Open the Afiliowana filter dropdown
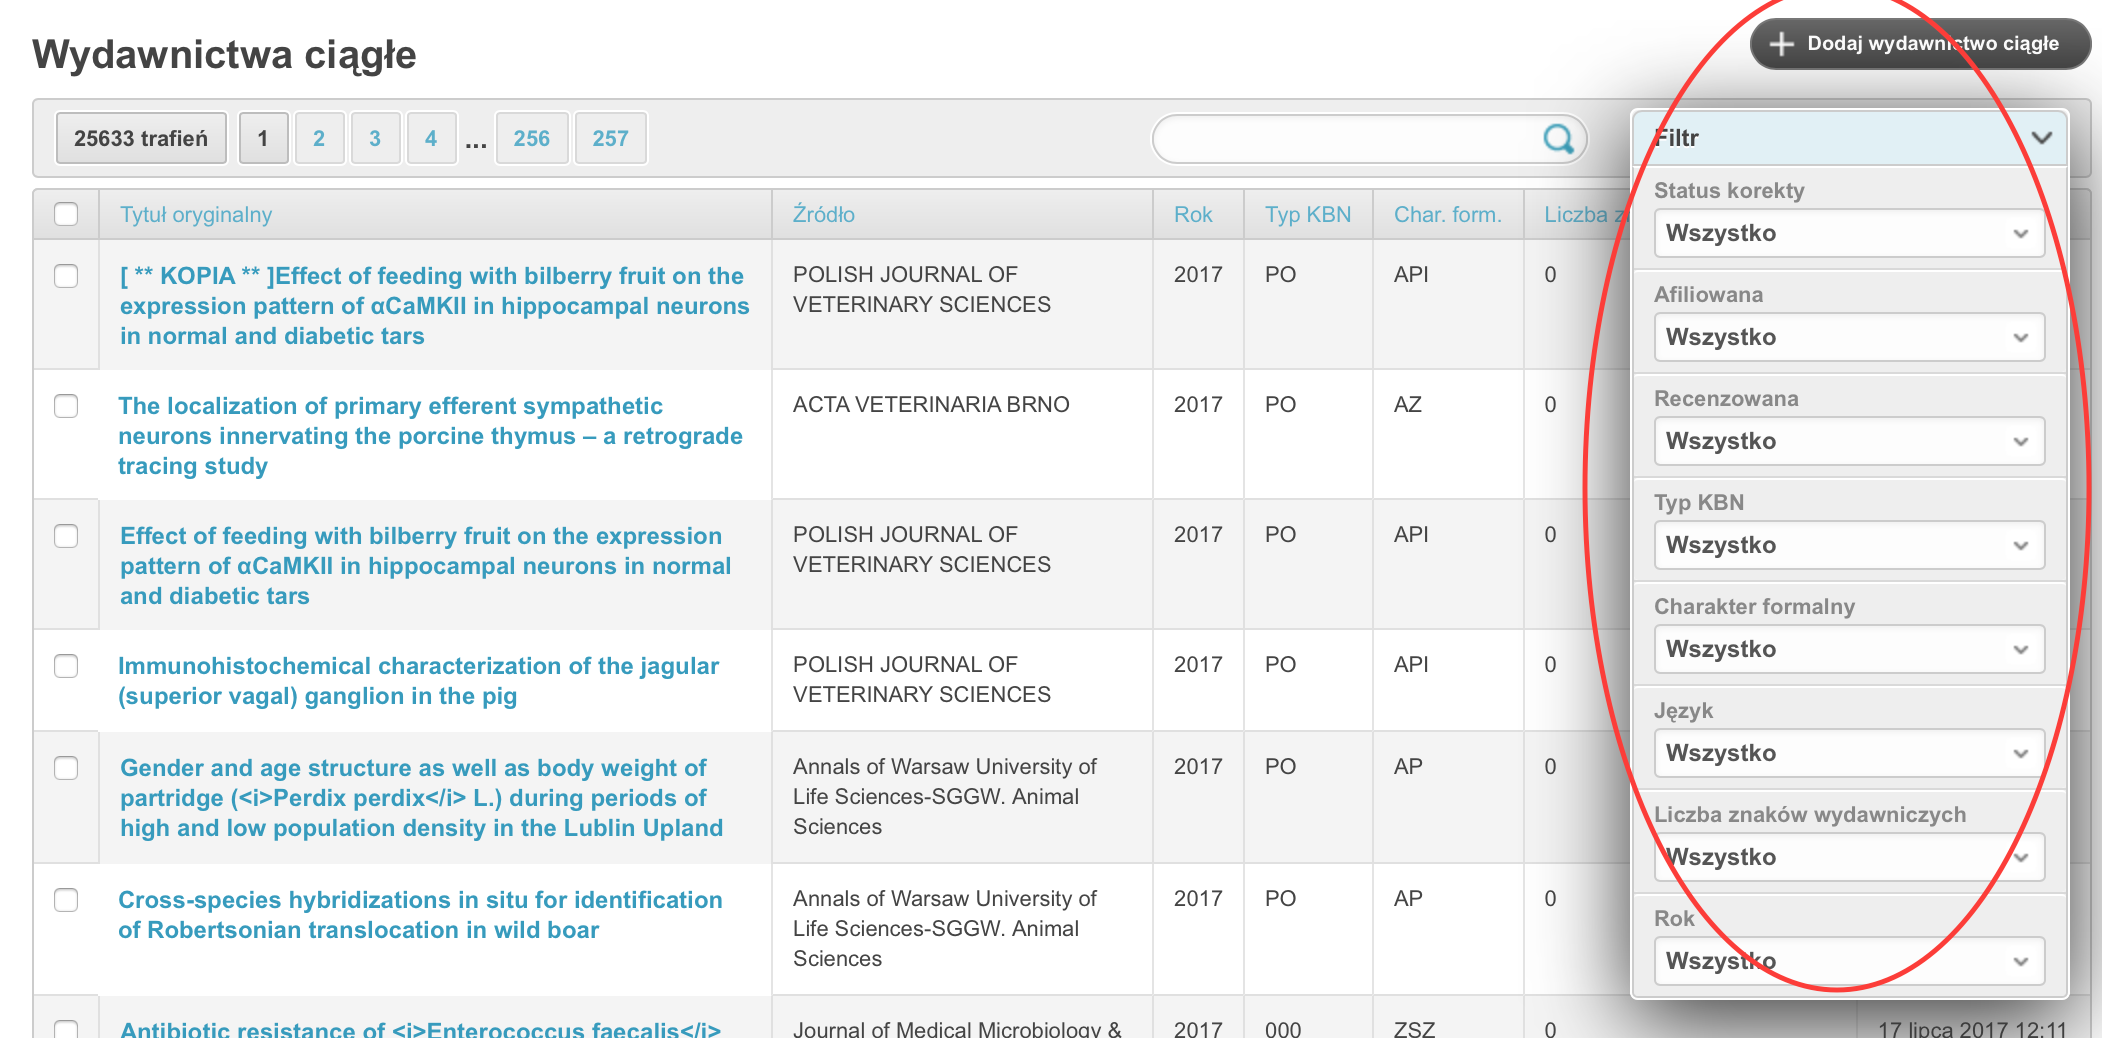The width and height of the screenshot is (2102, 1038). (1849, 337)
